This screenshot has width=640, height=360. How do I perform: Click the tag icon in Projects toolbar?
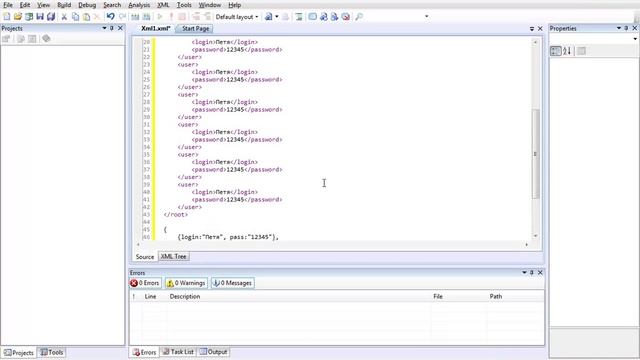pos(46,39)
